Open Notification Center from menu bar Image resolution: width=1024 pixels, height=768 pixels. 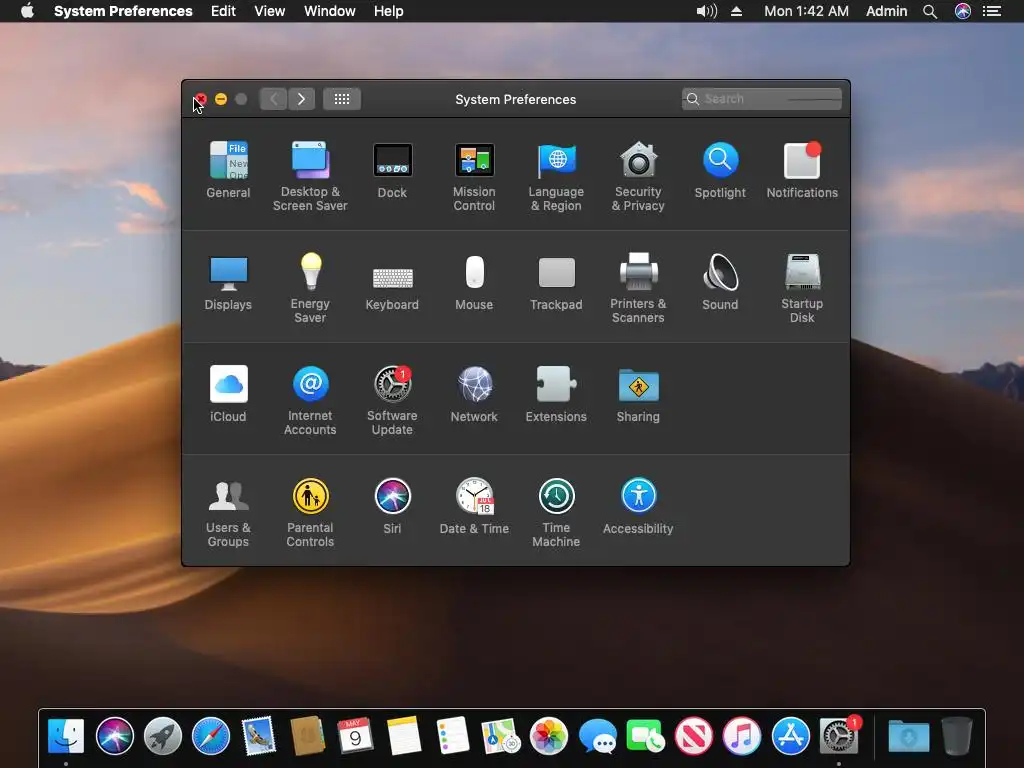992,11
